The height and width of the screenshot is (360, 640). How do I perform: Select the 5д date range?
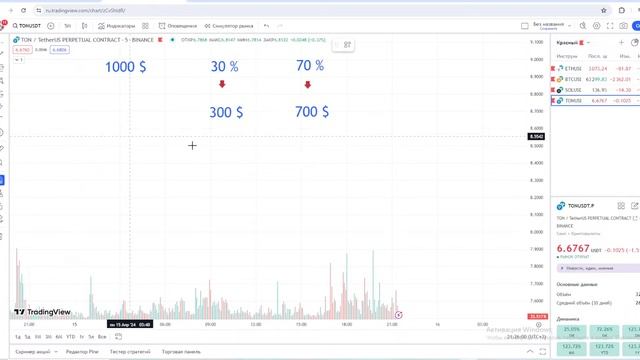click(27, 337)
